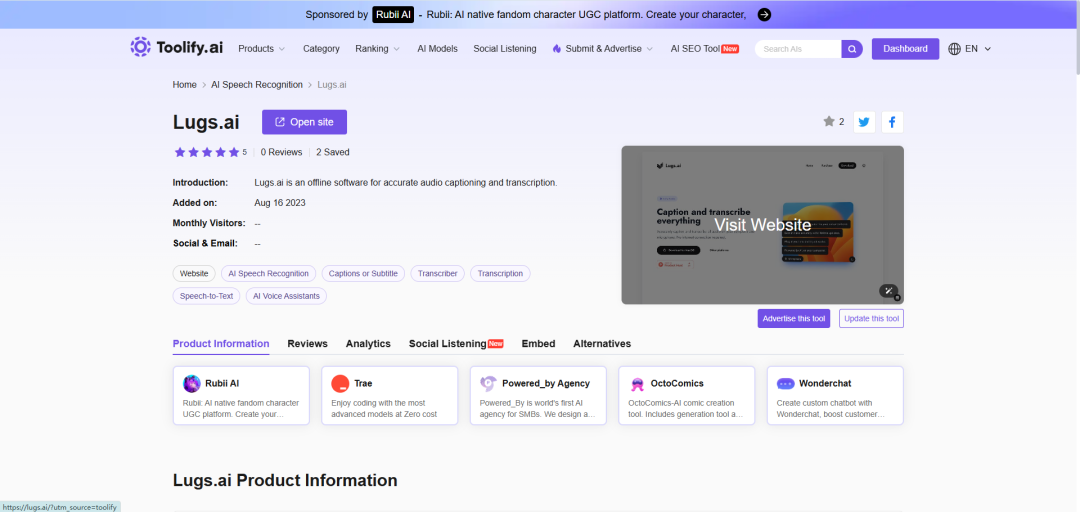This screenshot has height=512, width=1080.
Task: Click the AI Voice Assistants tag
Action: [x=287, y=296]
